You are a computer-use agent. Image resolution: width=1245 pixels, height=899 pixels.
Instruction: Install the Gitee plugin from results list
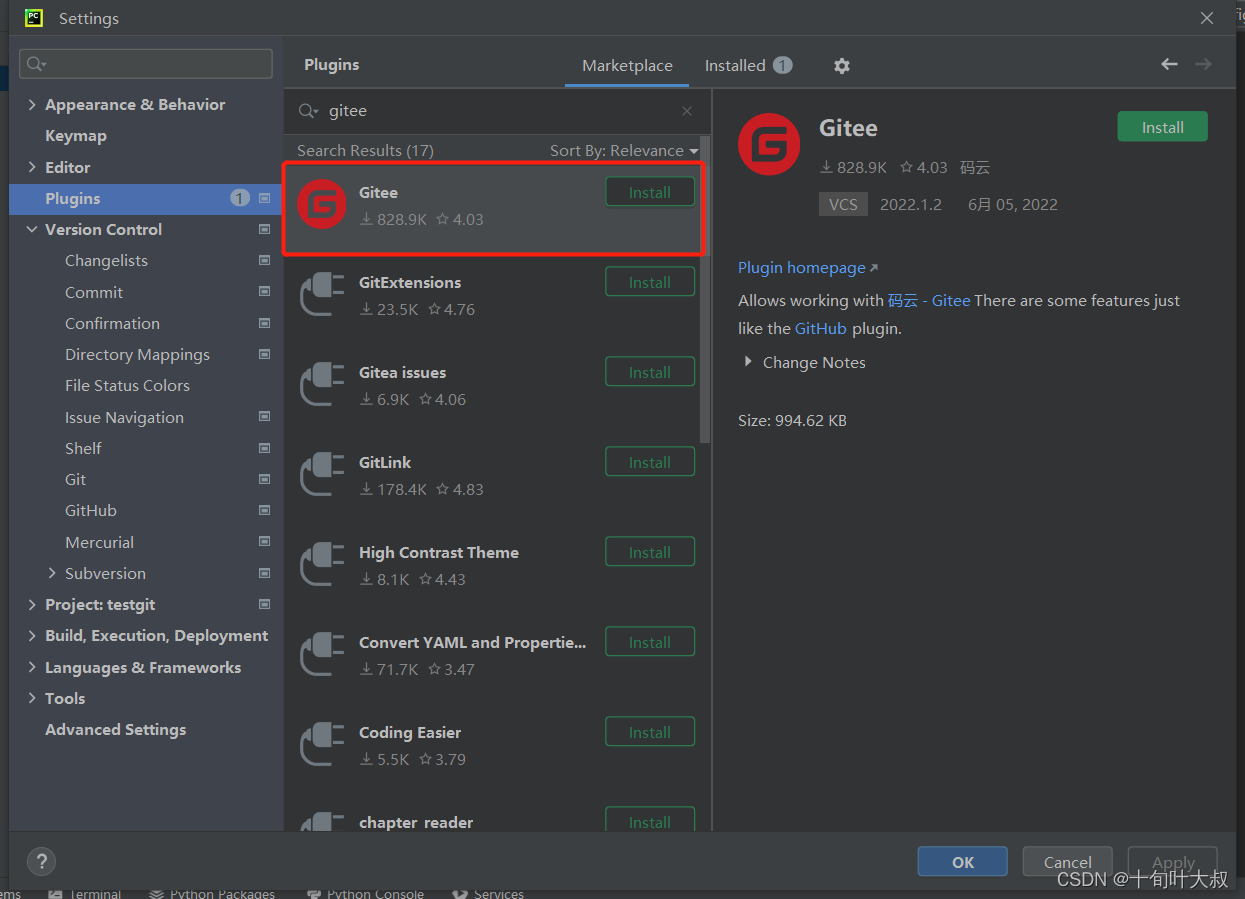(650, 192)
